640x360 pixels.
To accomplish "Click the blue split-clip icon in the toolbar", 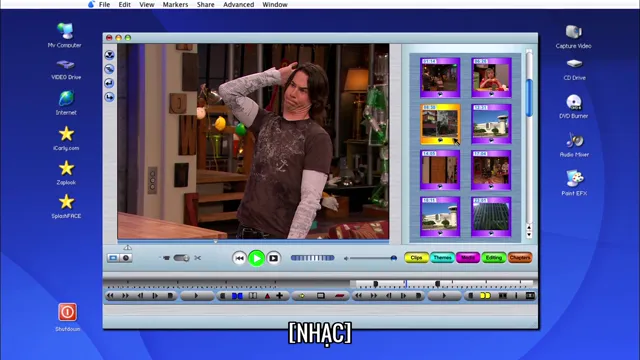I will tap(237, 296).
